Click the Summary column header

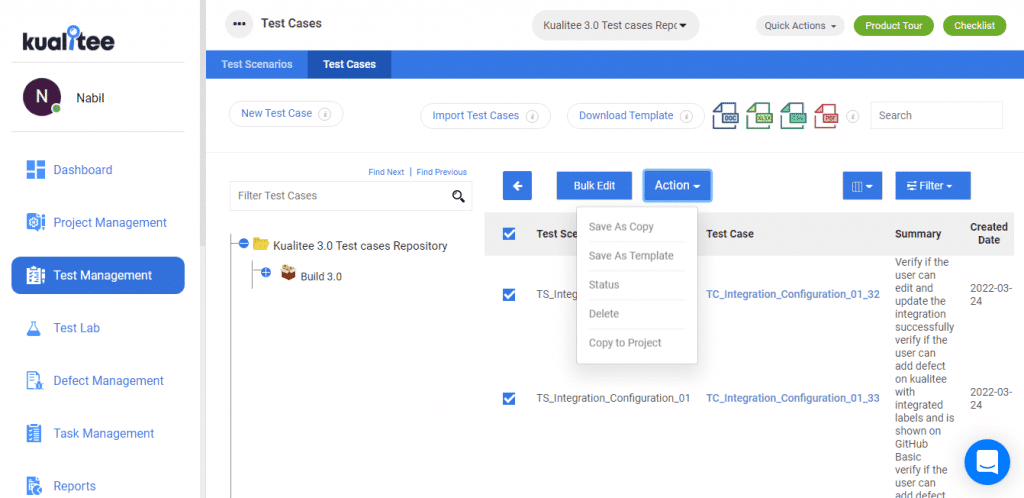click(x=918, y=234)
